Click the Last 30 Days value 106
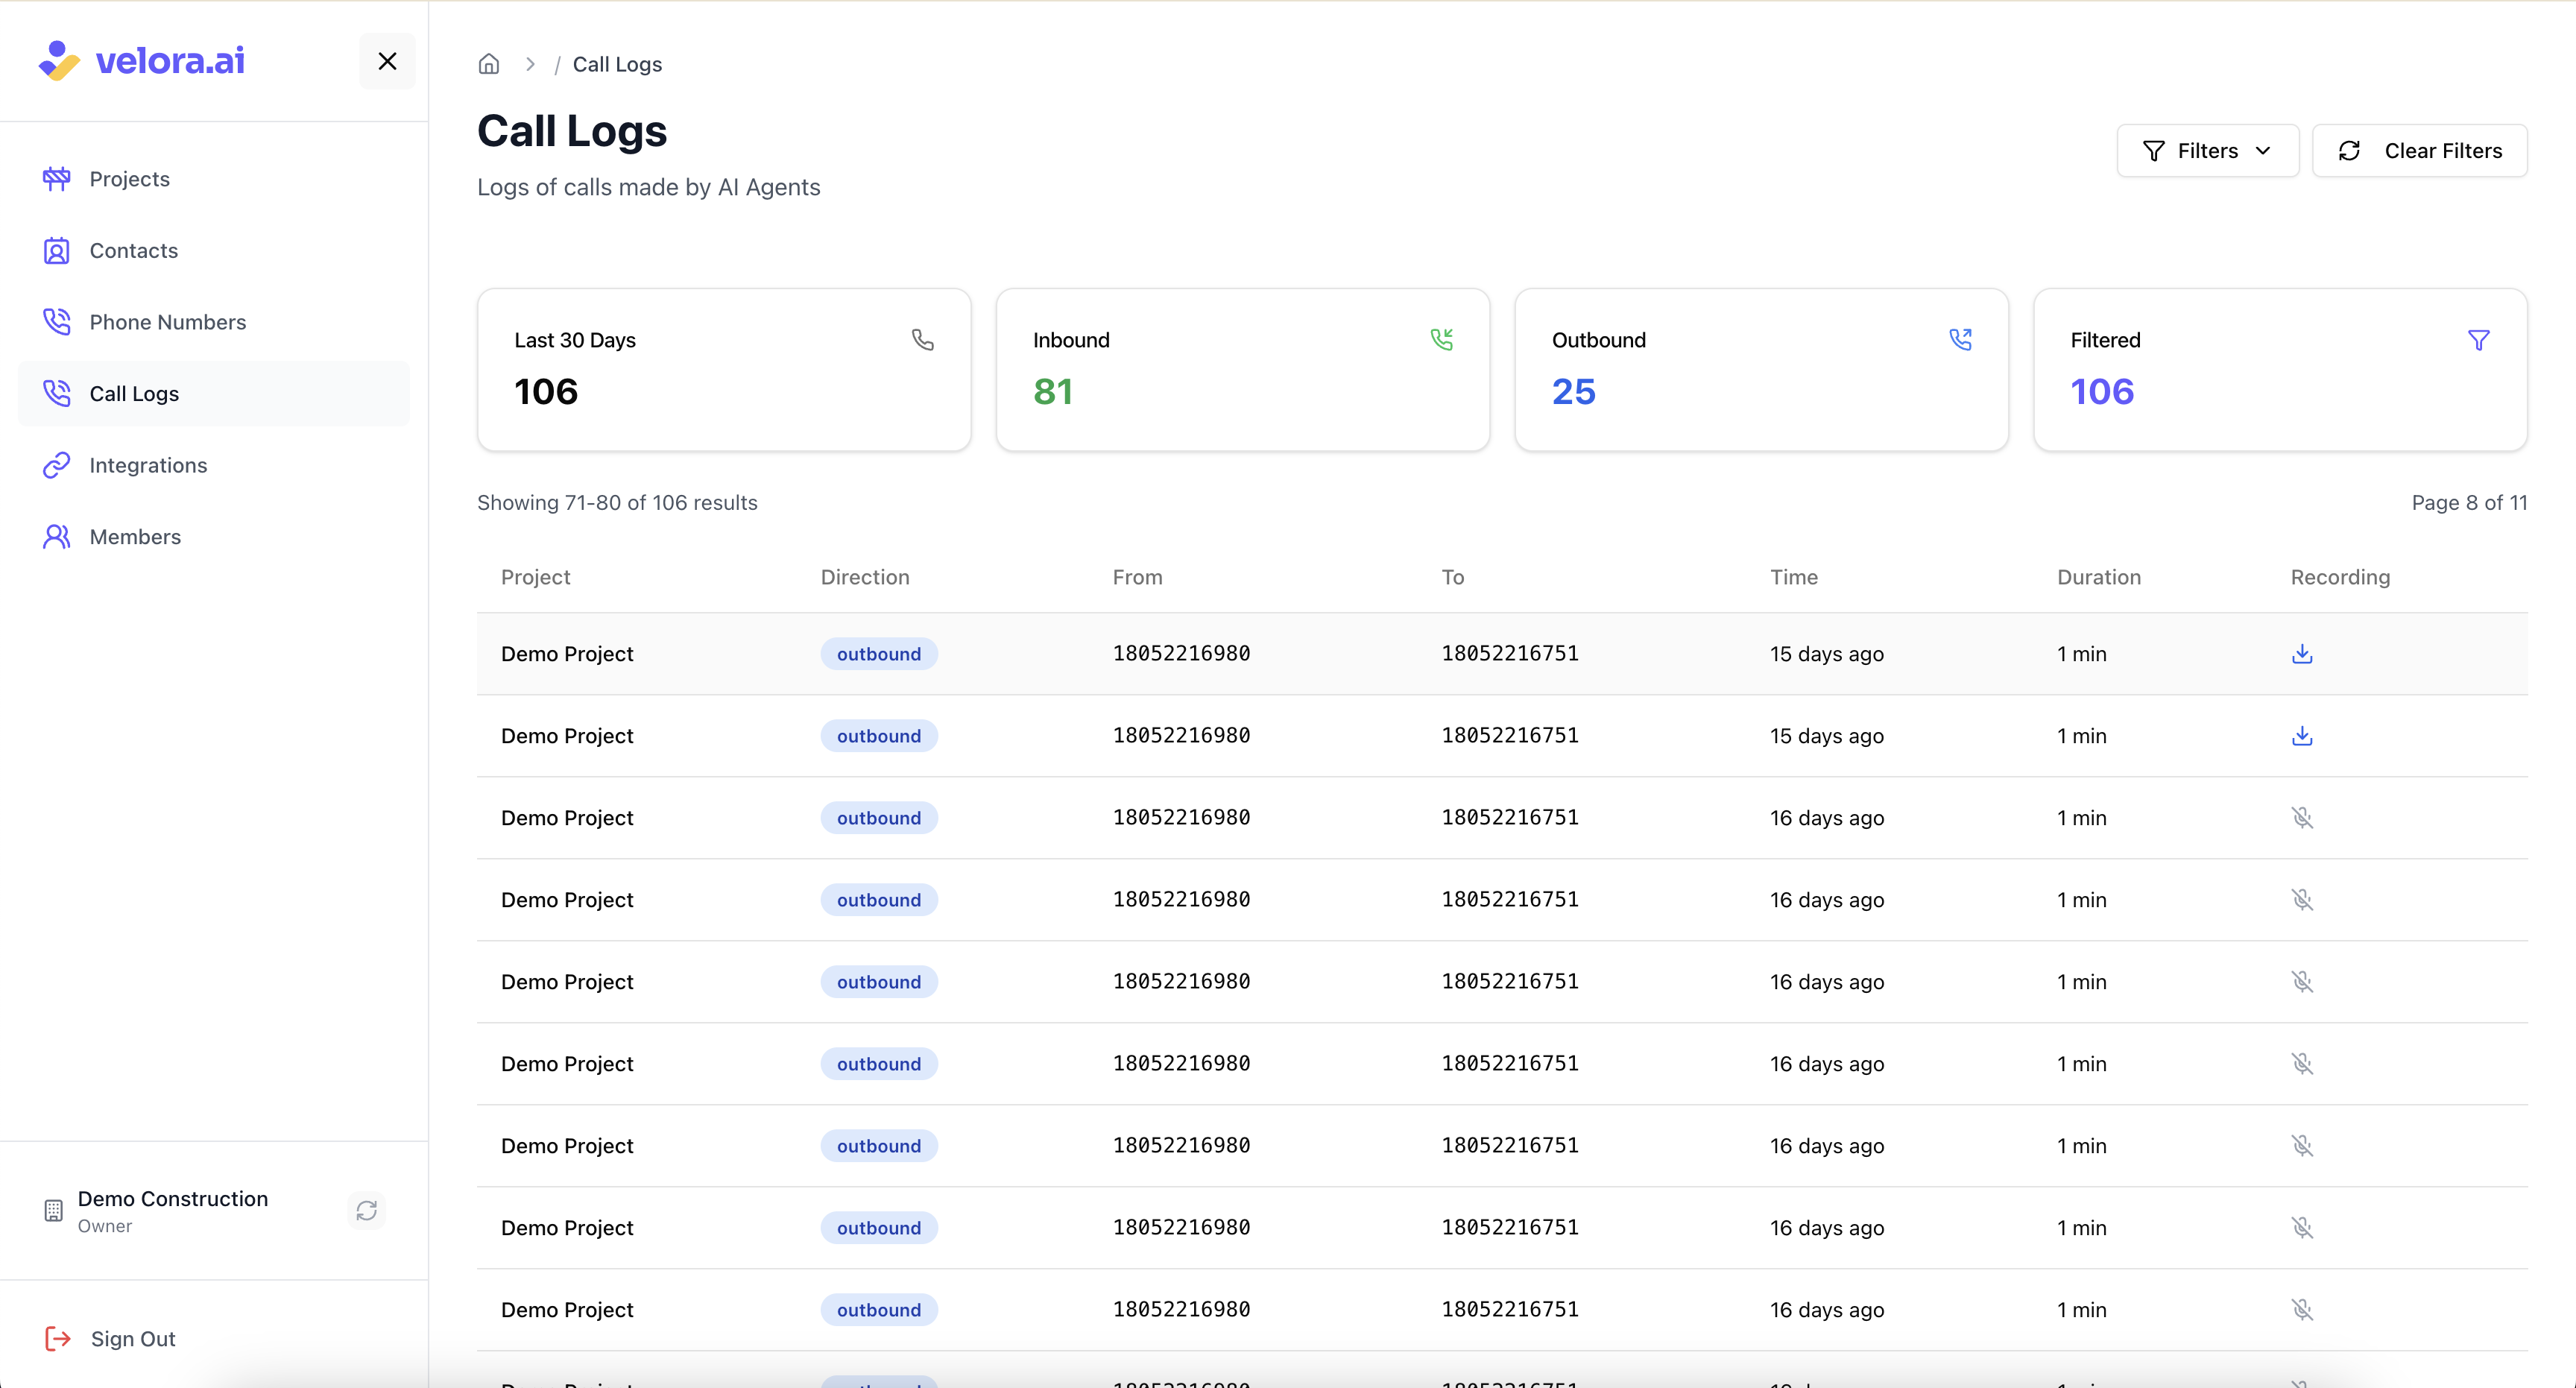Image resolution: width=2576 pixels, height=1388 pixels. coord(546,392)
